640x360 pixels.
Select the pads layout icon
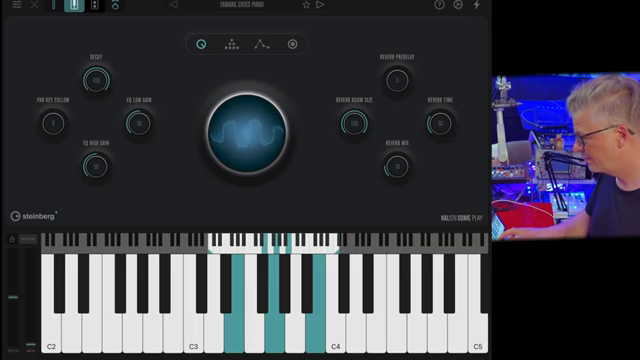[x=94, y=5]
